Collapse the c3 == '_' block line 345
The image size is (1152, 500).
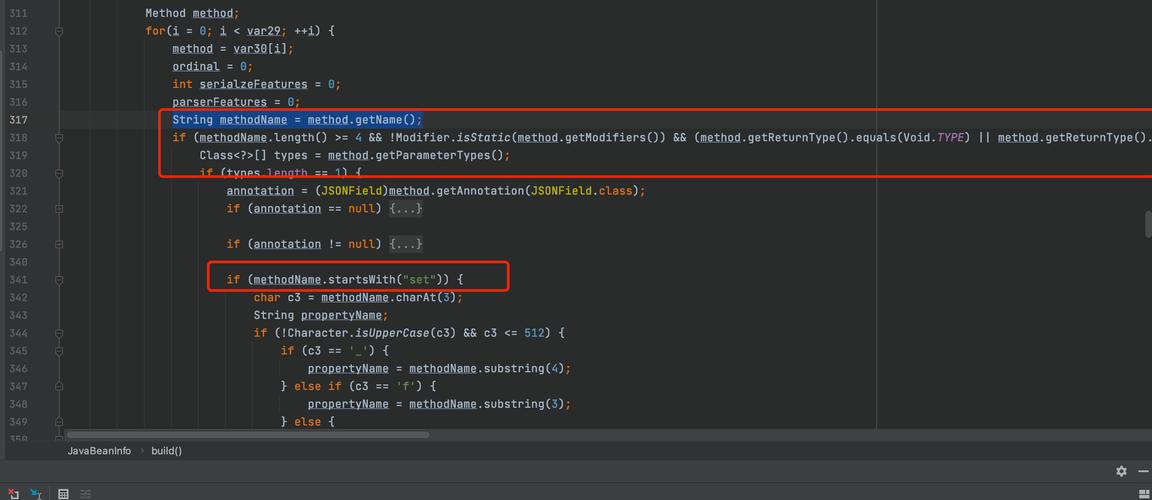point(59,351)
